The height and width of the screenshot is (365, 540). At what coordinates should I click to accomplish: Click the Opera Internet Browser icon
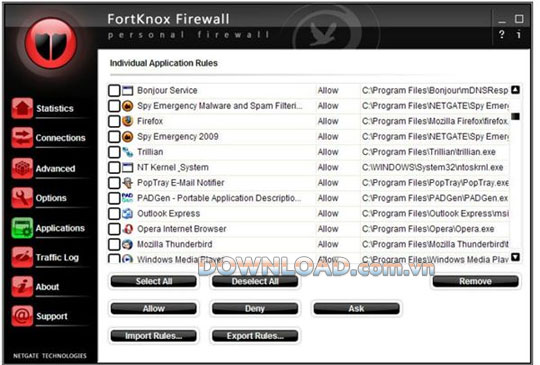(x=127, y=229)
